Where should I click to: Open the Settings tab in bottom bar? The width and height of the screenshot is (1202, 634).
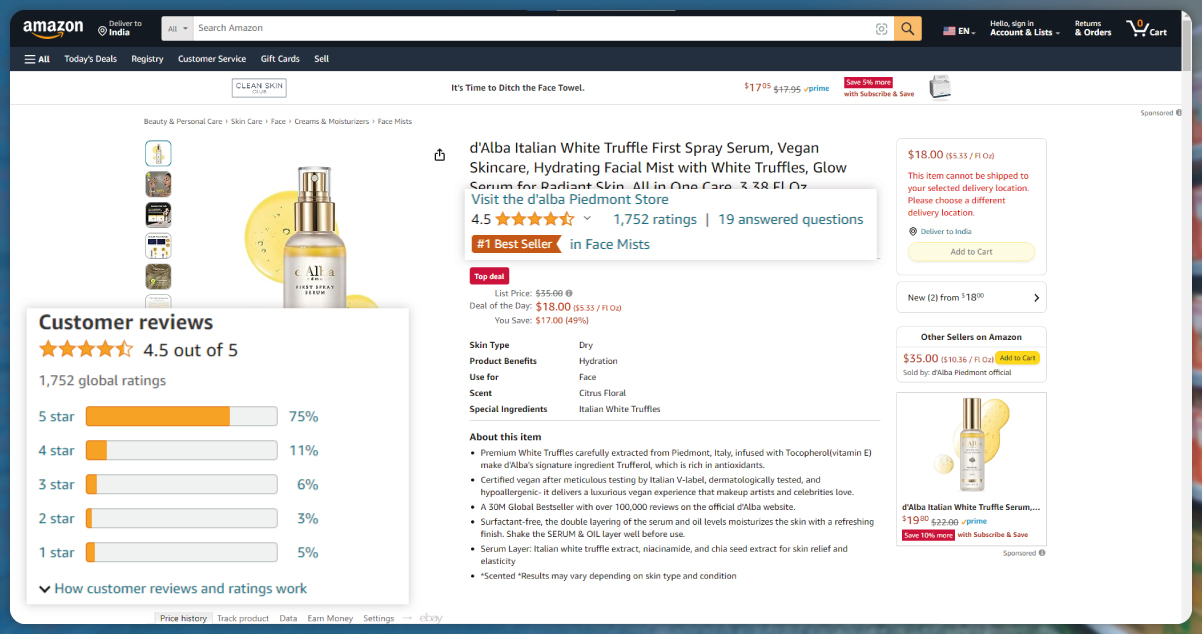click(379, 618)
